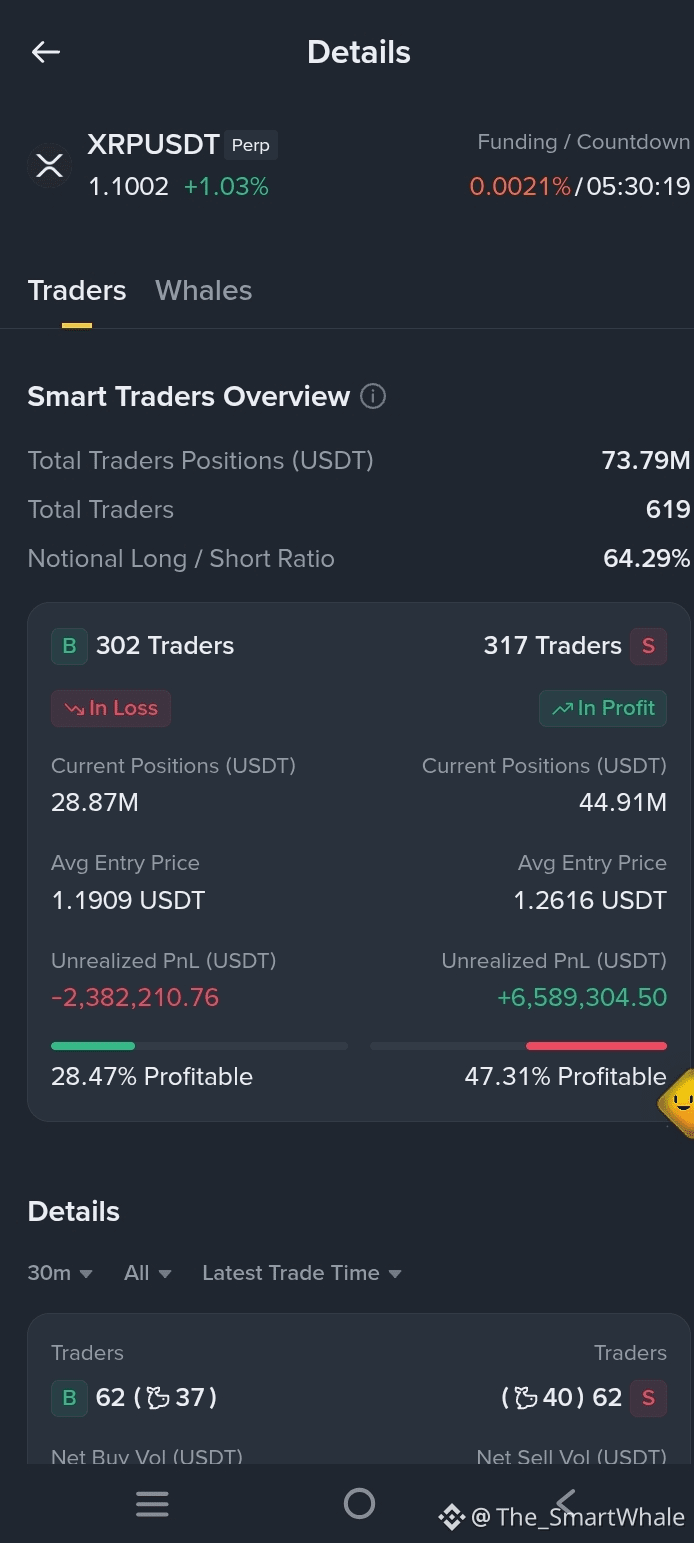The width and height of the screenshot is (694, 1543).
Task: Tap the In Profit tag
Action: point(603,708)
